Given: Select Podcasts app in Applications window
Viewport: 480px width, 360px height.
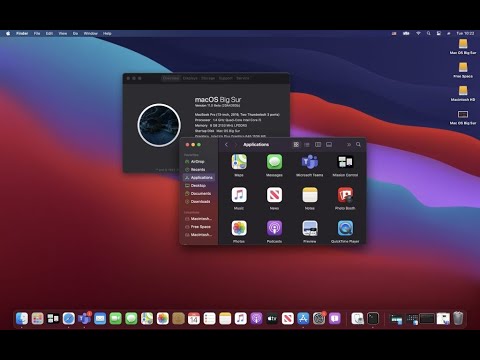Looking at the screenshot, I should click(274, 228).
